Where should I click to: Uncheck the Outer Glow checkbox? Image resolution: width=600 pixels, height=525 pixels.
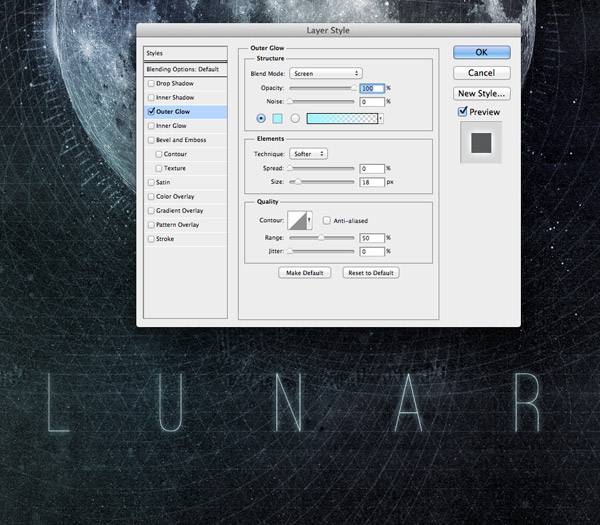click(151, 112)
